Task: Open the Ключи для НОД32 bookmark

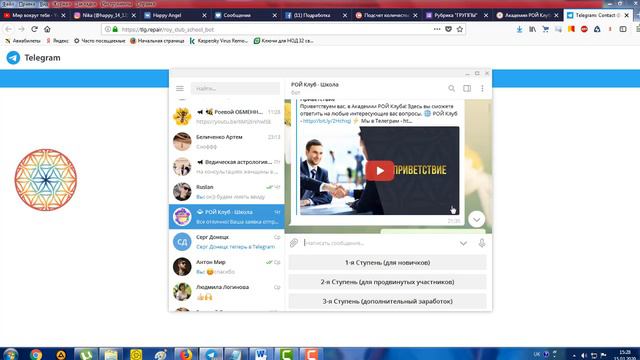Action: 284,41
